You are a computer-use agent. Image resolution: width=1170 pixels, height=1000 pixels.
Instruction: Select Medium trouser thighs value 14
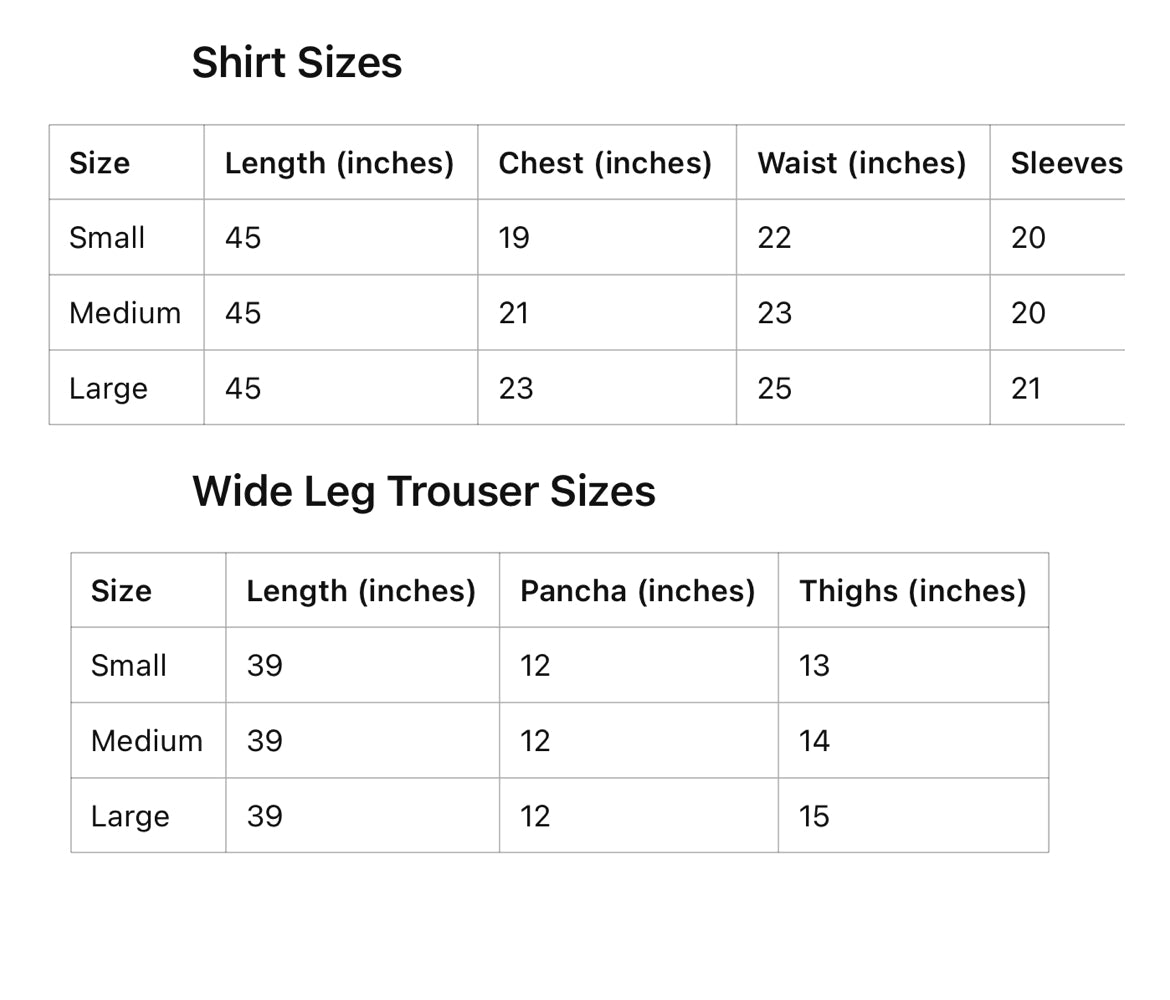814,741
